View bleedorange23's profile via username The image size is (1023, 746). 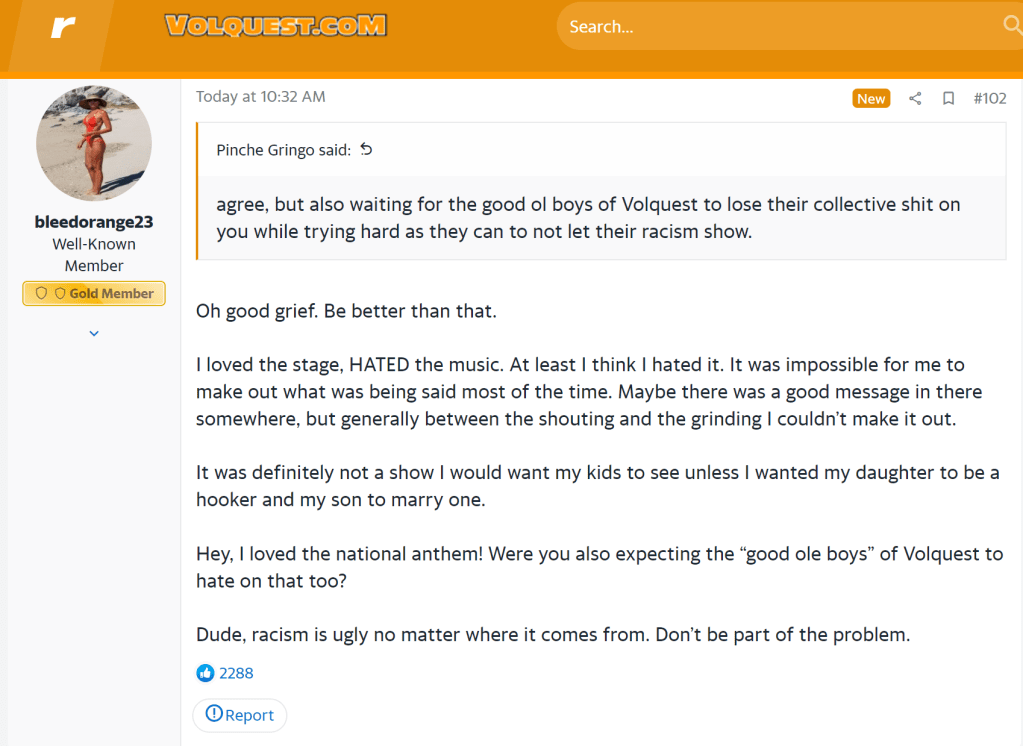pyautogui.click(x=94, y=222)
